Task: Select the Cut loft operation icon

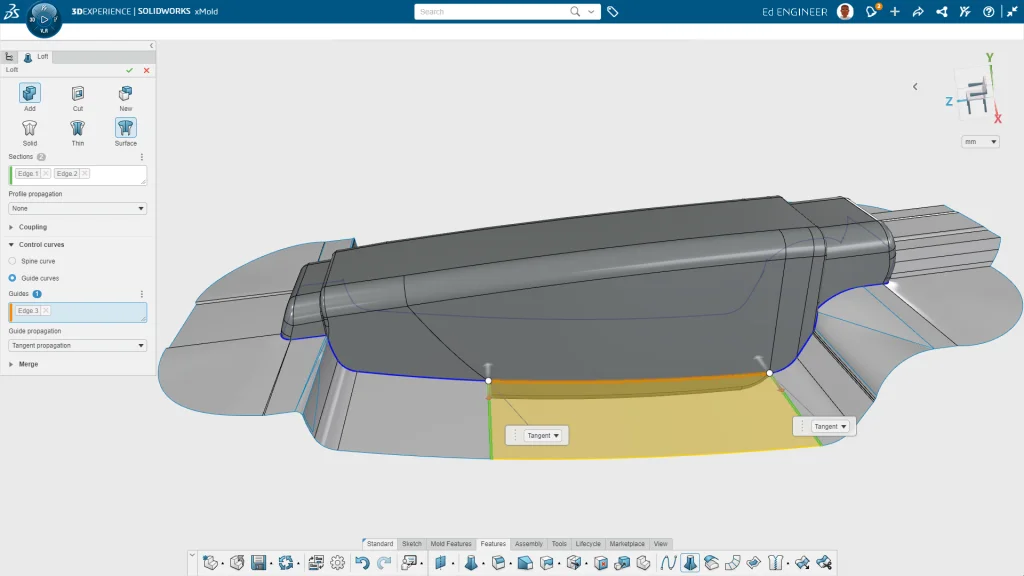Action: click(x=77, y=93)
